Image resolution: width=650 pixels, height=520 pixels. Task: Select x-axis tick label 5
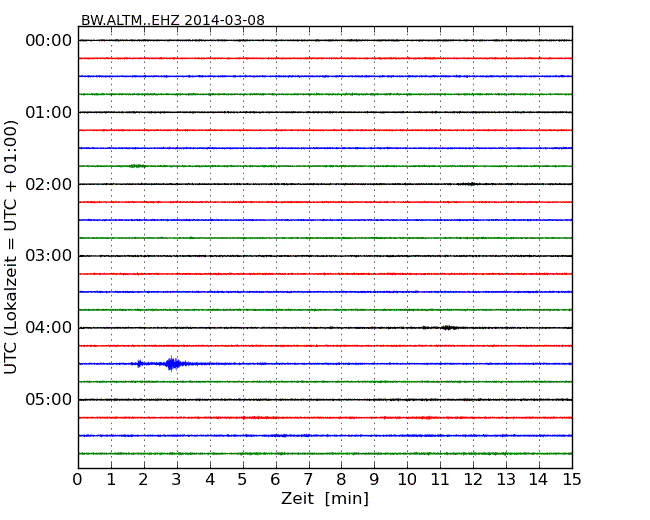pos(243,479)
